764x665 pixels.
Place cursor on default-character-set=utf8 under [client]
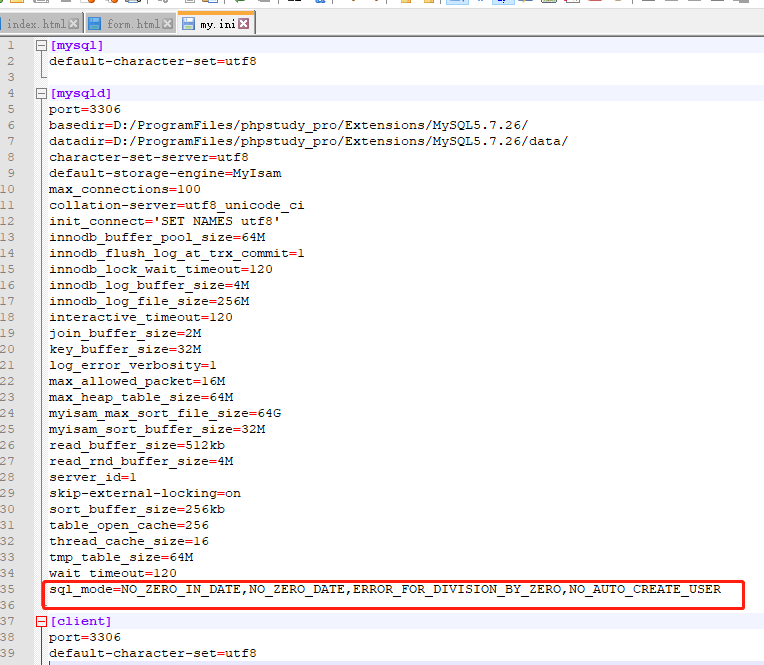click(x=153, y=653)
